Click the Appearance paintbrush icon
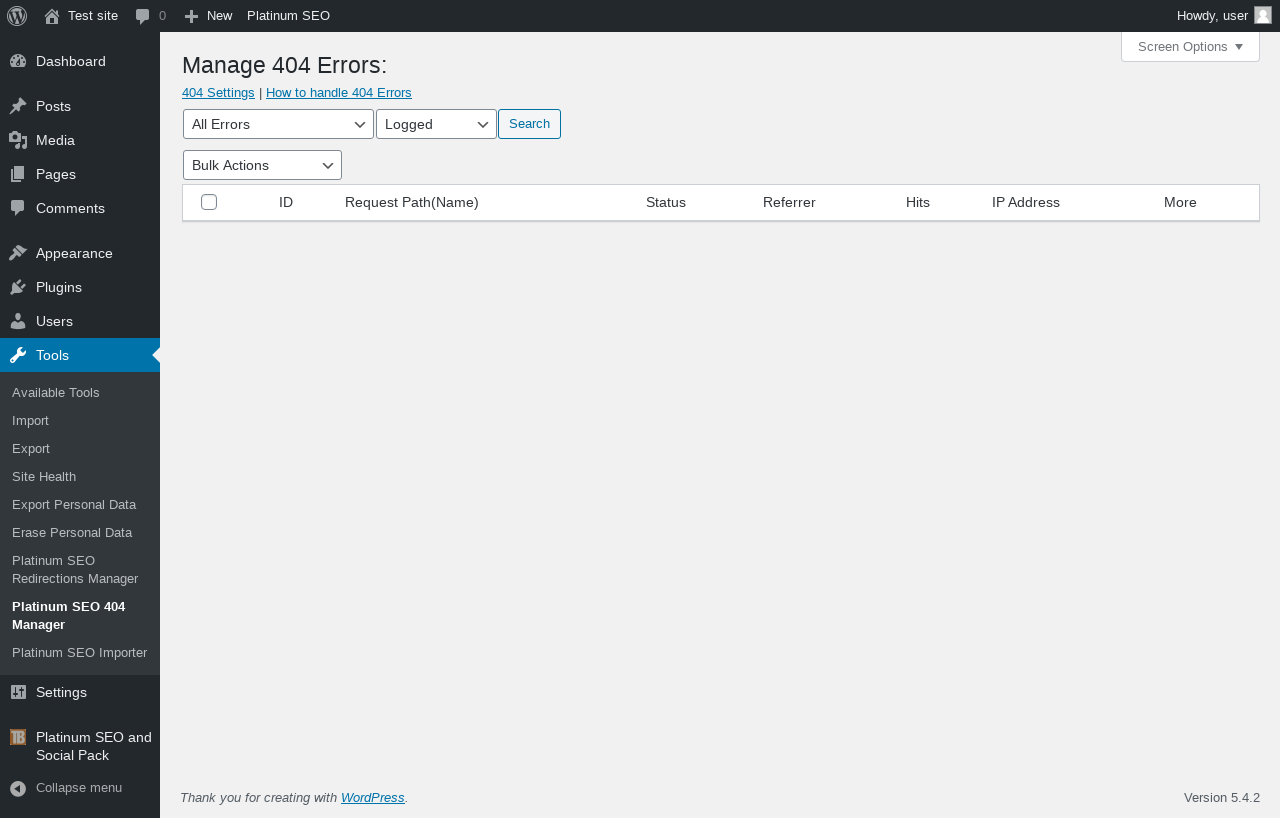 [x=18, y=253]
